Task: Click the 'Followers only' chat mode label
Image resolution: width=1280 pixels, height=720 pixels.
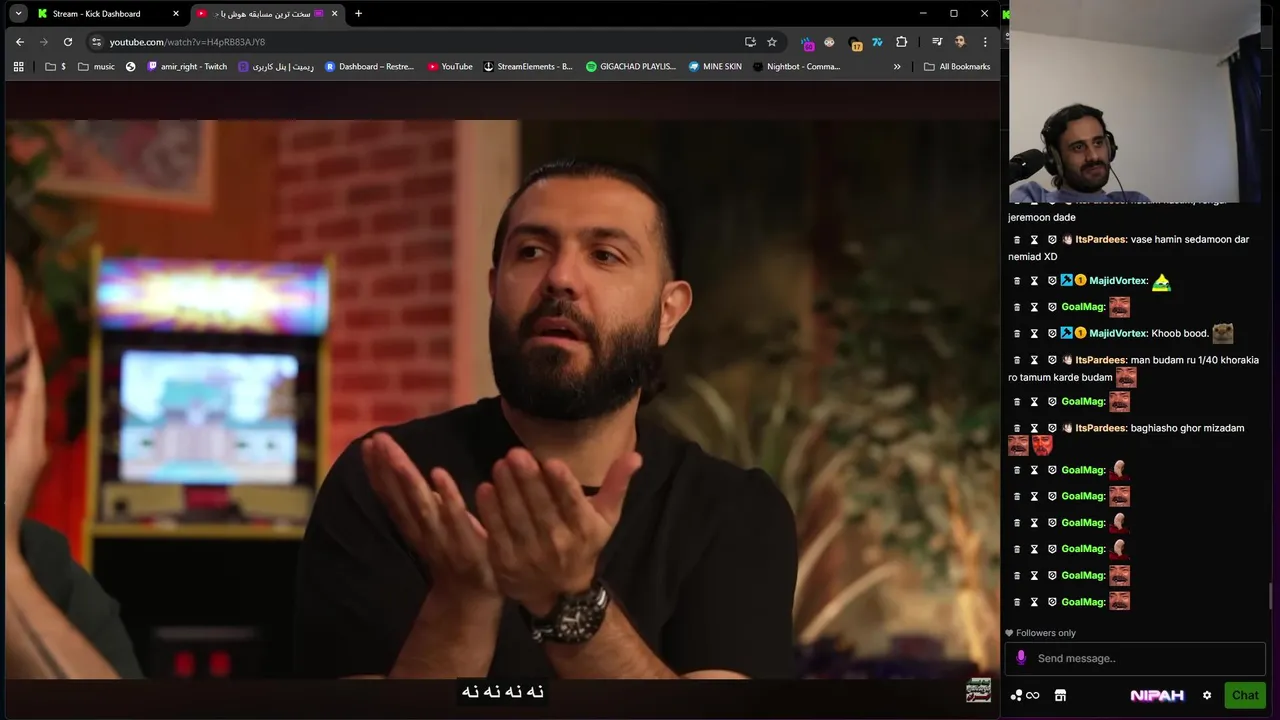Action: (1040, 633)
